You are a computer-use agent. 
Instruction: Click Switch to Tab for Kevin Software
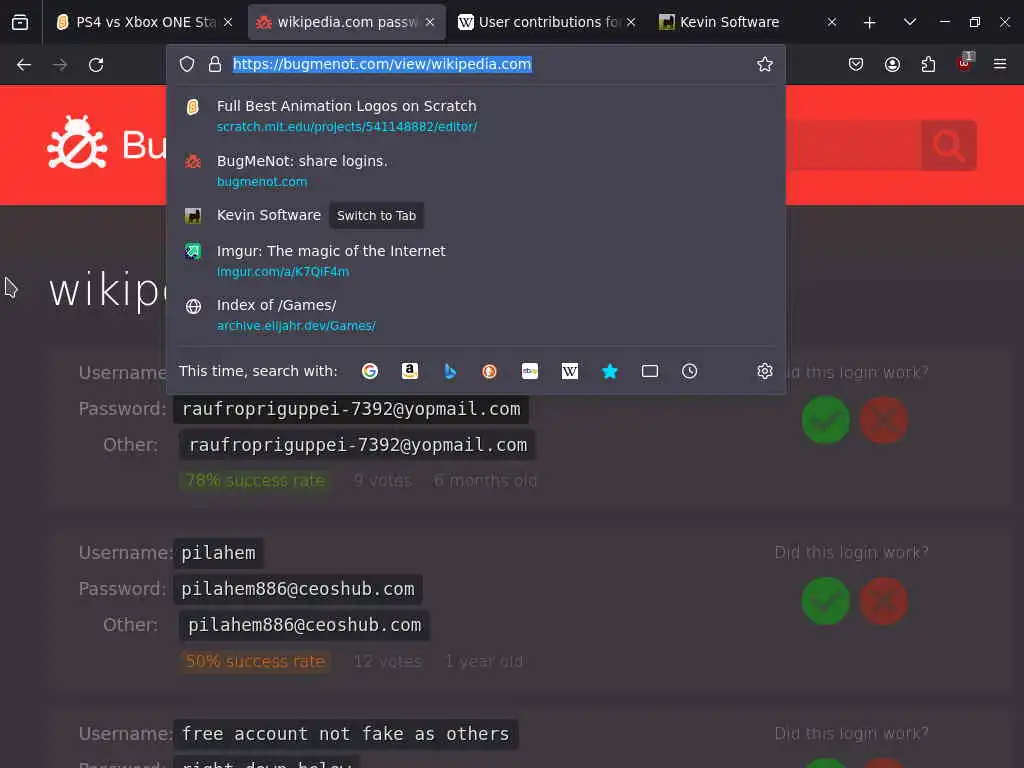tap(376, 216)
